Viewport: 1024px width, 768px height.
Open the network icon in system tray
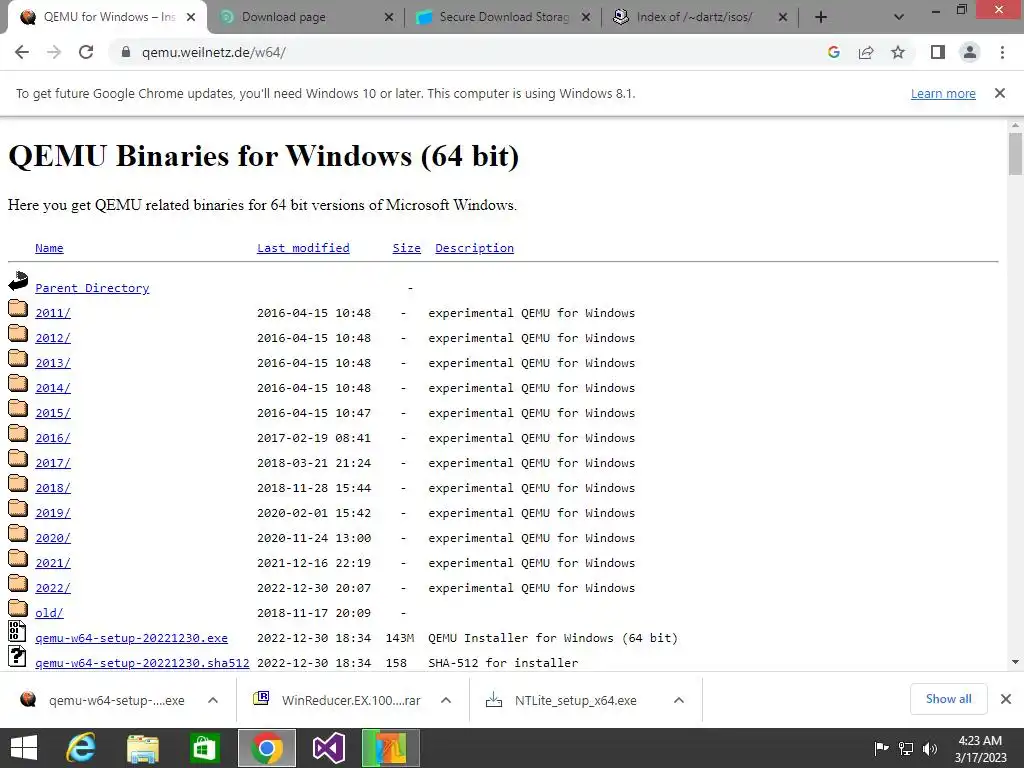click(906, 748)
